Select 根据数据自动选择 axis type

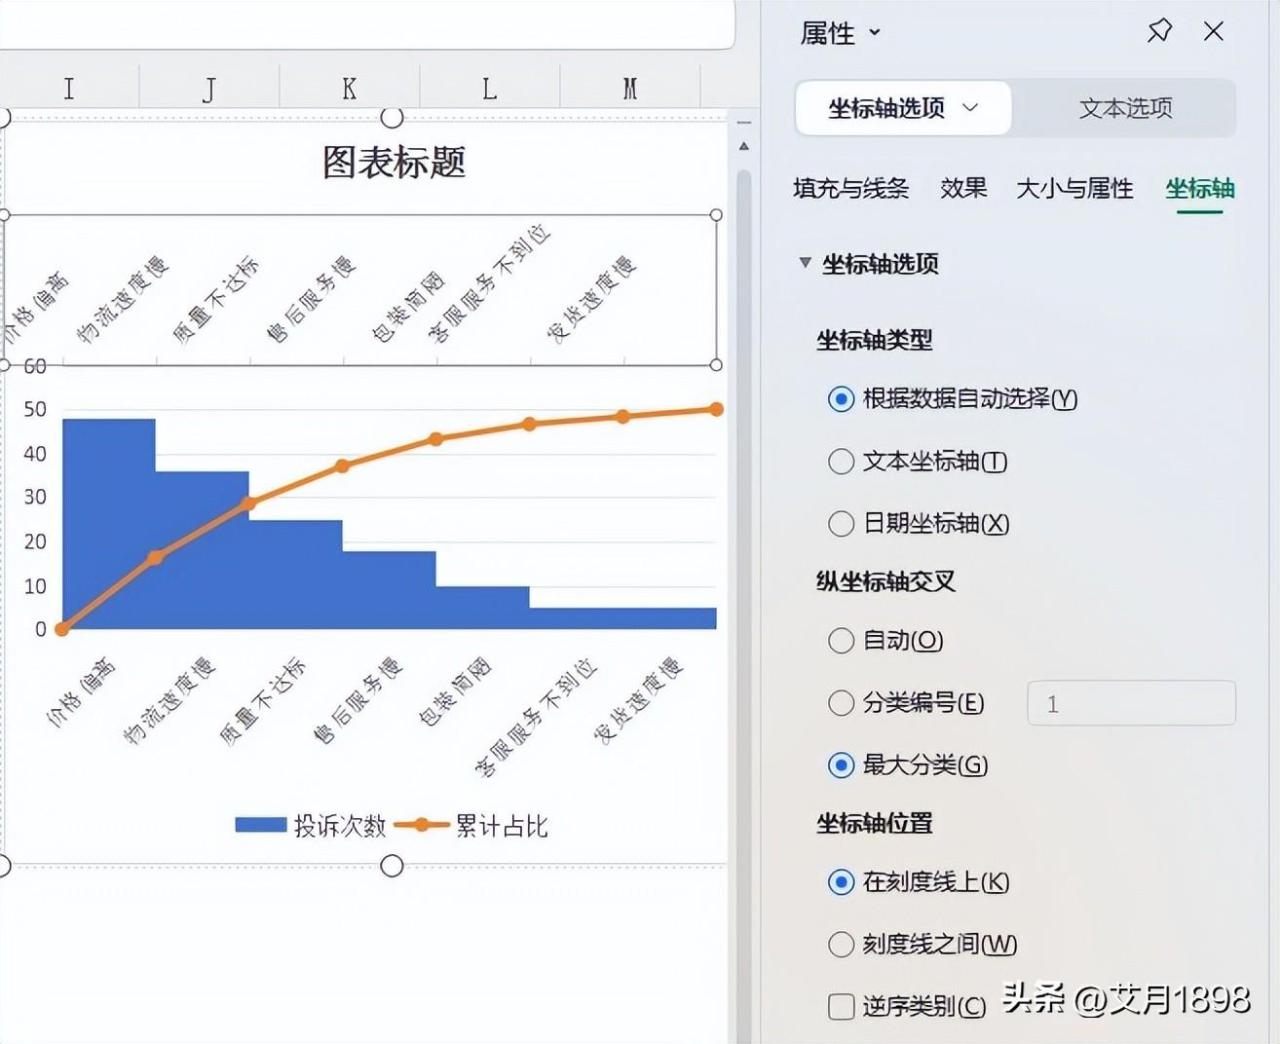pos(841,399)
